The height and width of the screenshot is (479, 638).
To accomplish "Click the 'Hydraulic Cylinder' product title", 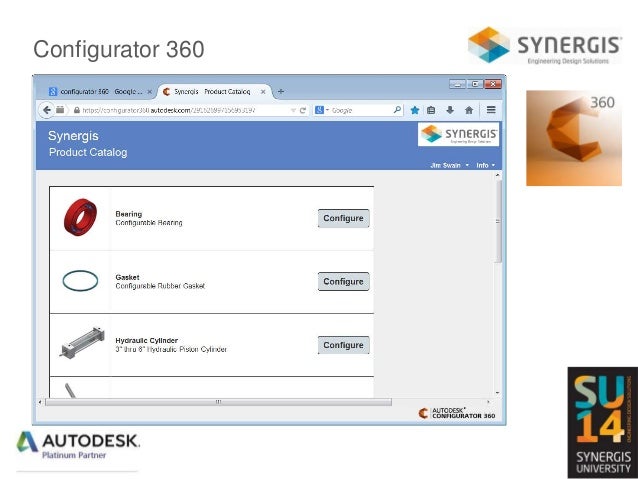I will [x=146, y=340].
